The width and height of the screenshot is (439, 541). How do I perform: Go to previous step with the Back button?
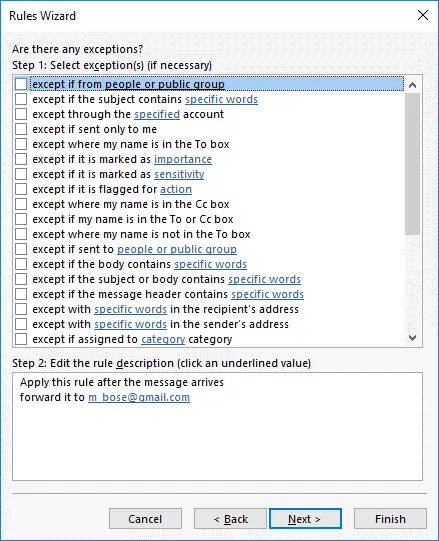point(230,519)
